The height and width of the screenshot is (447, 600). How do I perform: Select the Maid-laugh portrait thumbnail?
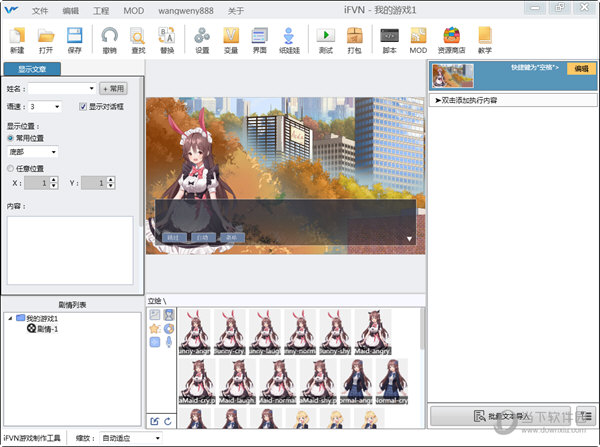[x=237, y=381]
